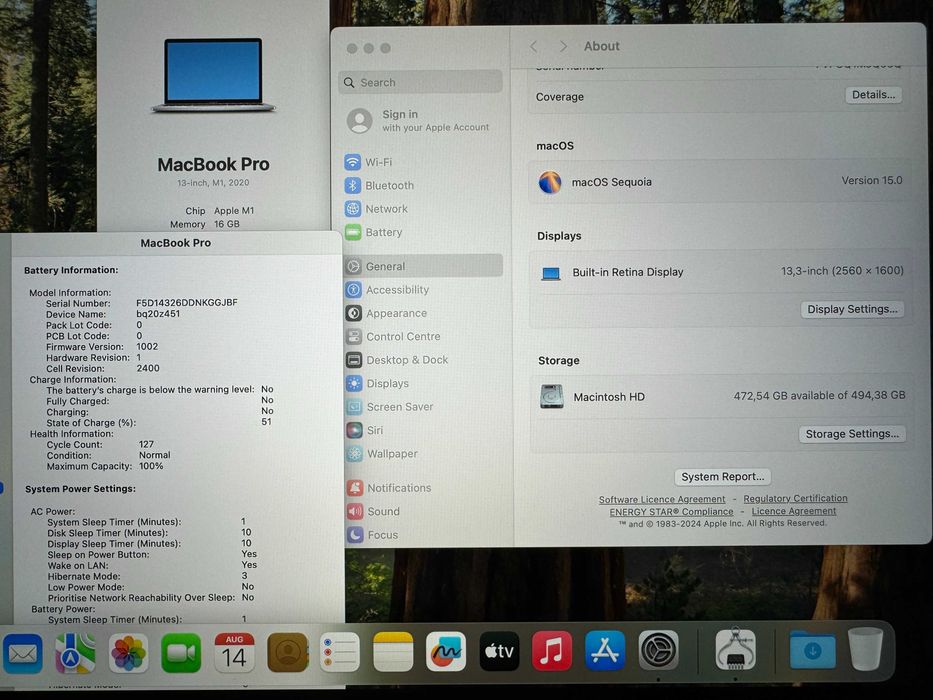Open Contacts app in dock

click(287, 652)
